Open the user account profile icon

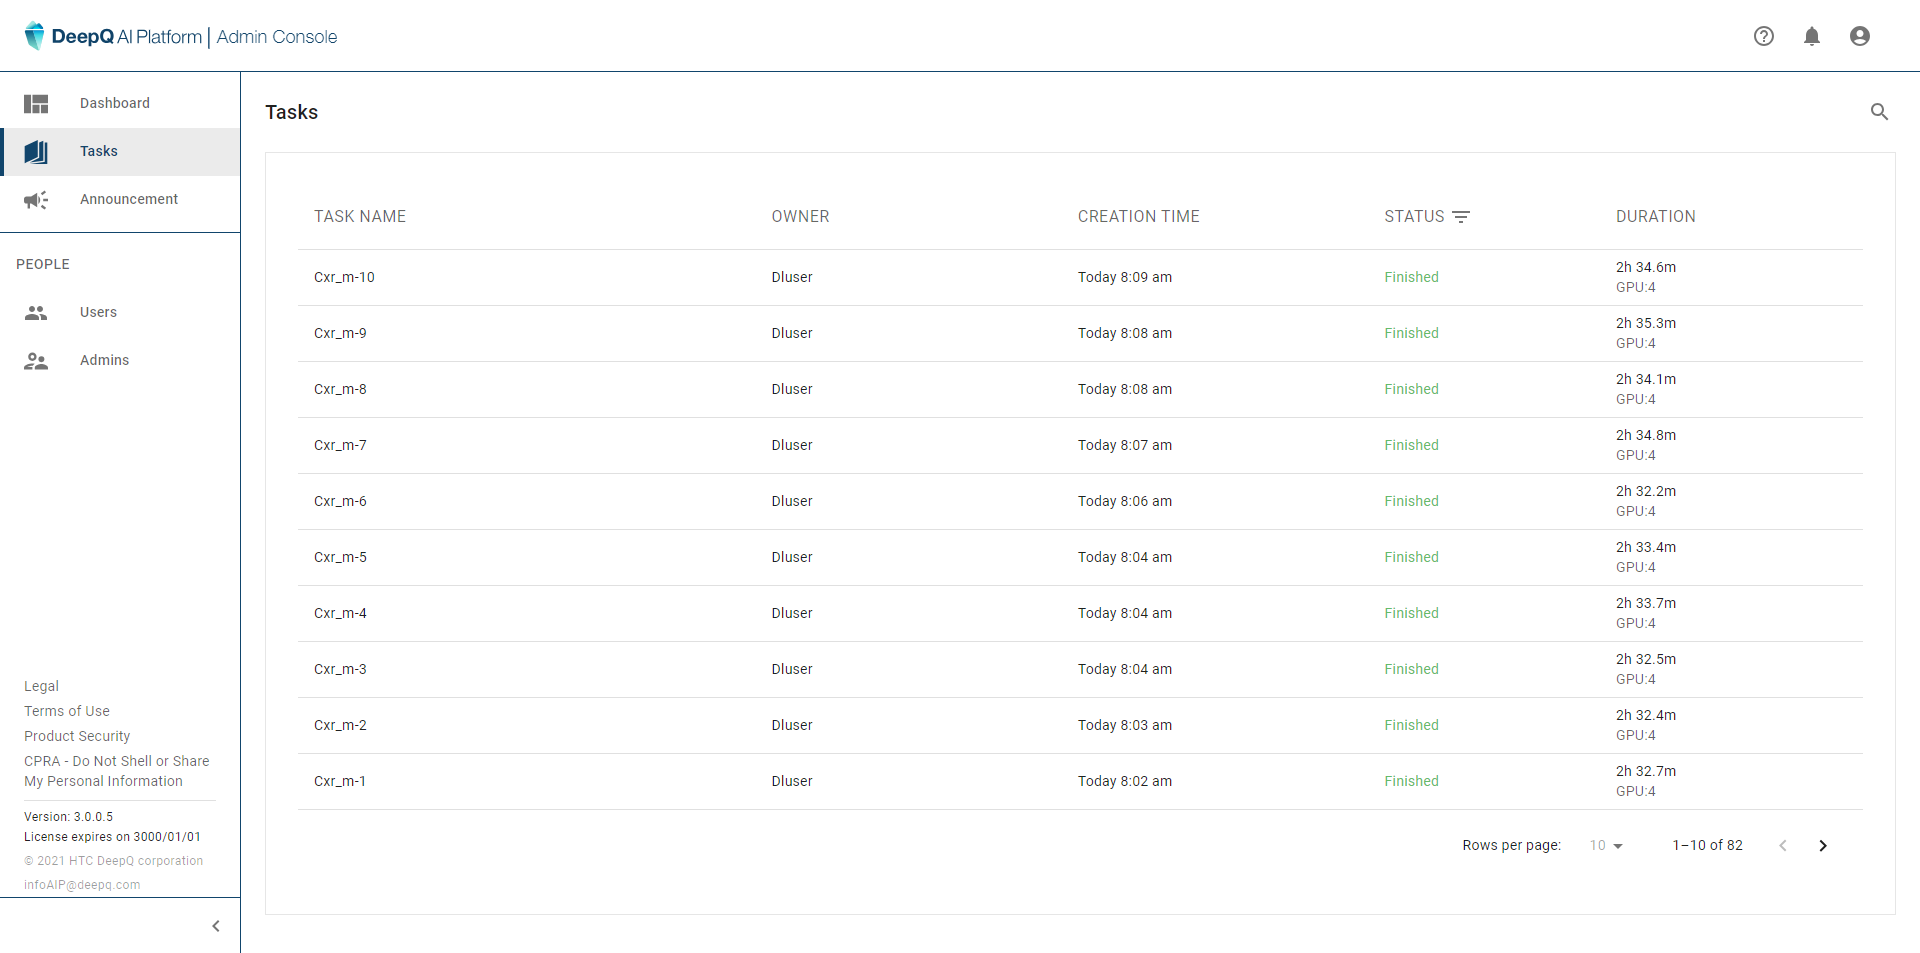click(1860, 36)
